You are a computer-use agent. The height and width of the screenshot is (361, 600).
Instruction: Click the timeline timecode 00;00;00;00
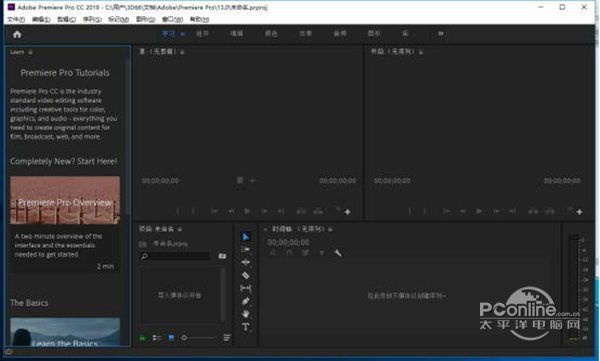click(288, 242)
